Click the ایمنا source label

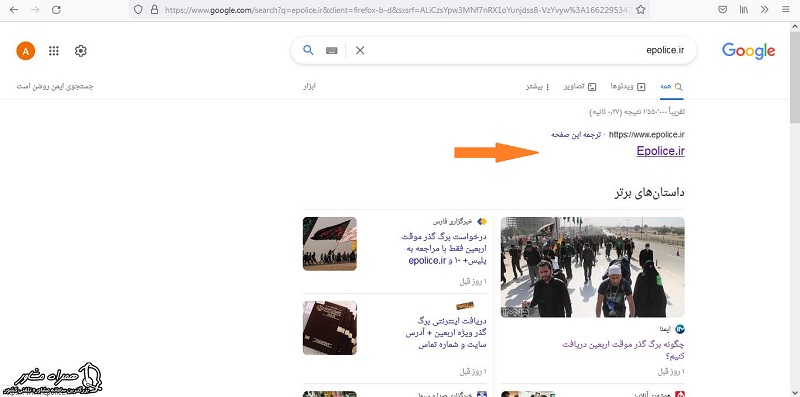click(665, 329)
